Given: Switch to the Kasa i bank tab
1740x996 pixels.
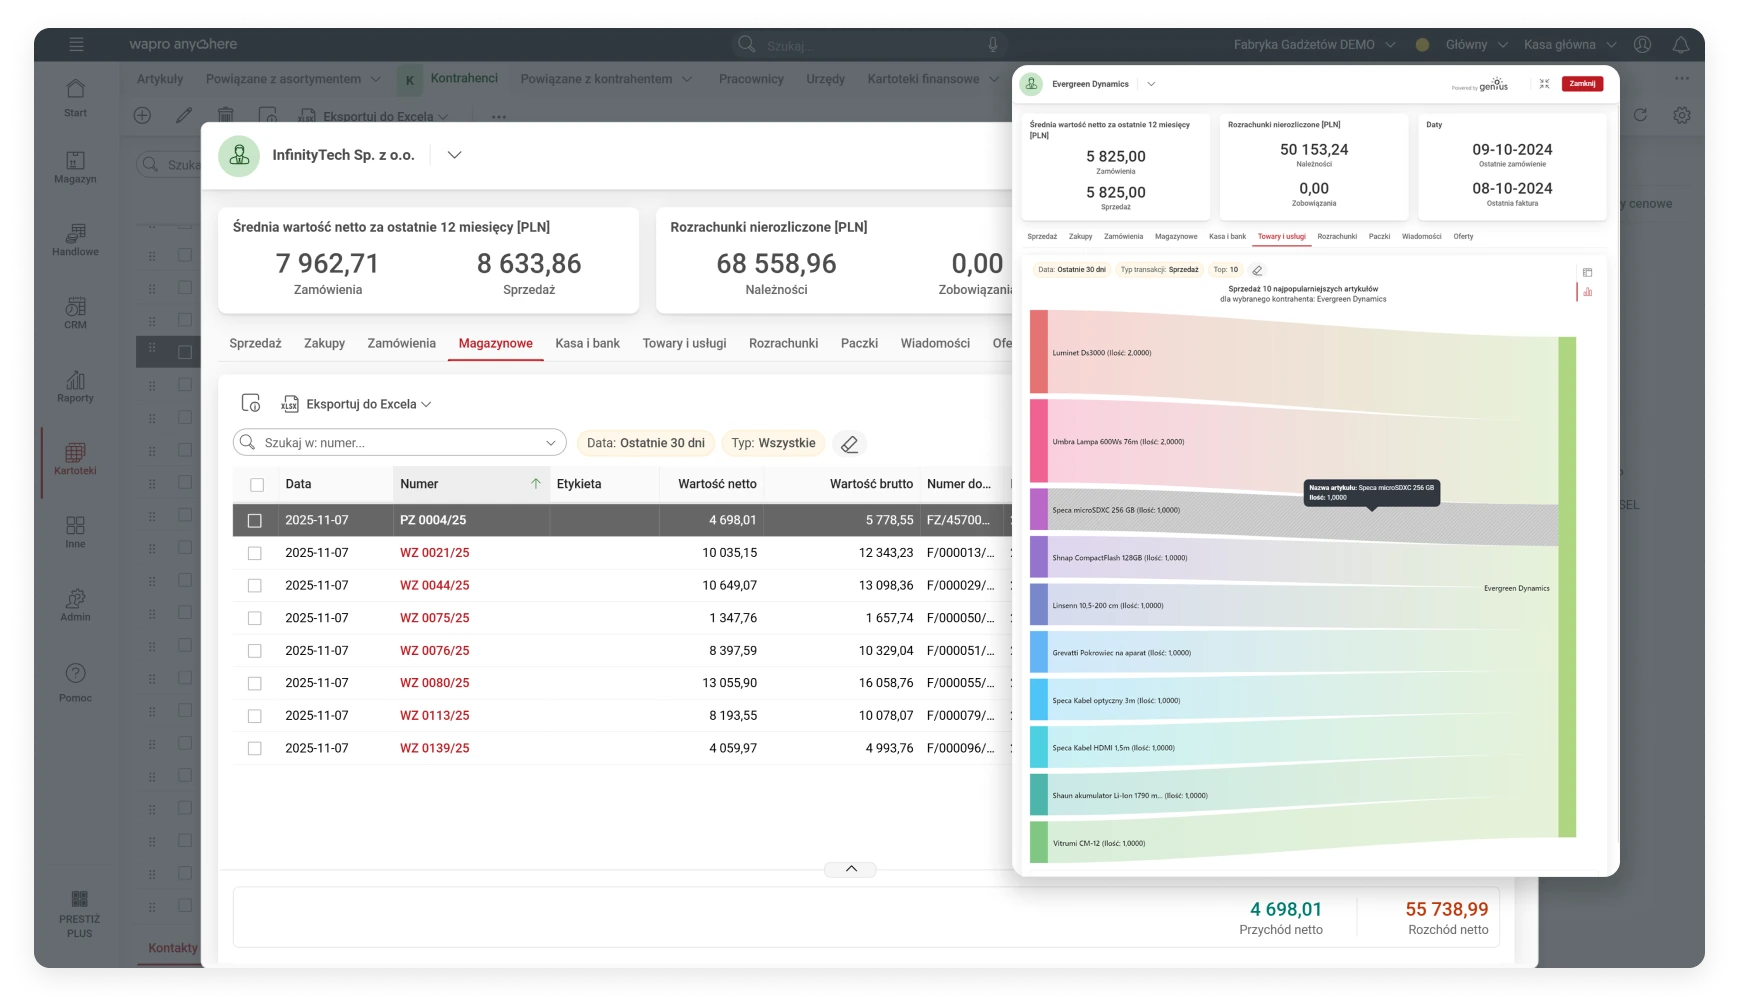Looking at the screenshot, I should click(x=587, y=343).
